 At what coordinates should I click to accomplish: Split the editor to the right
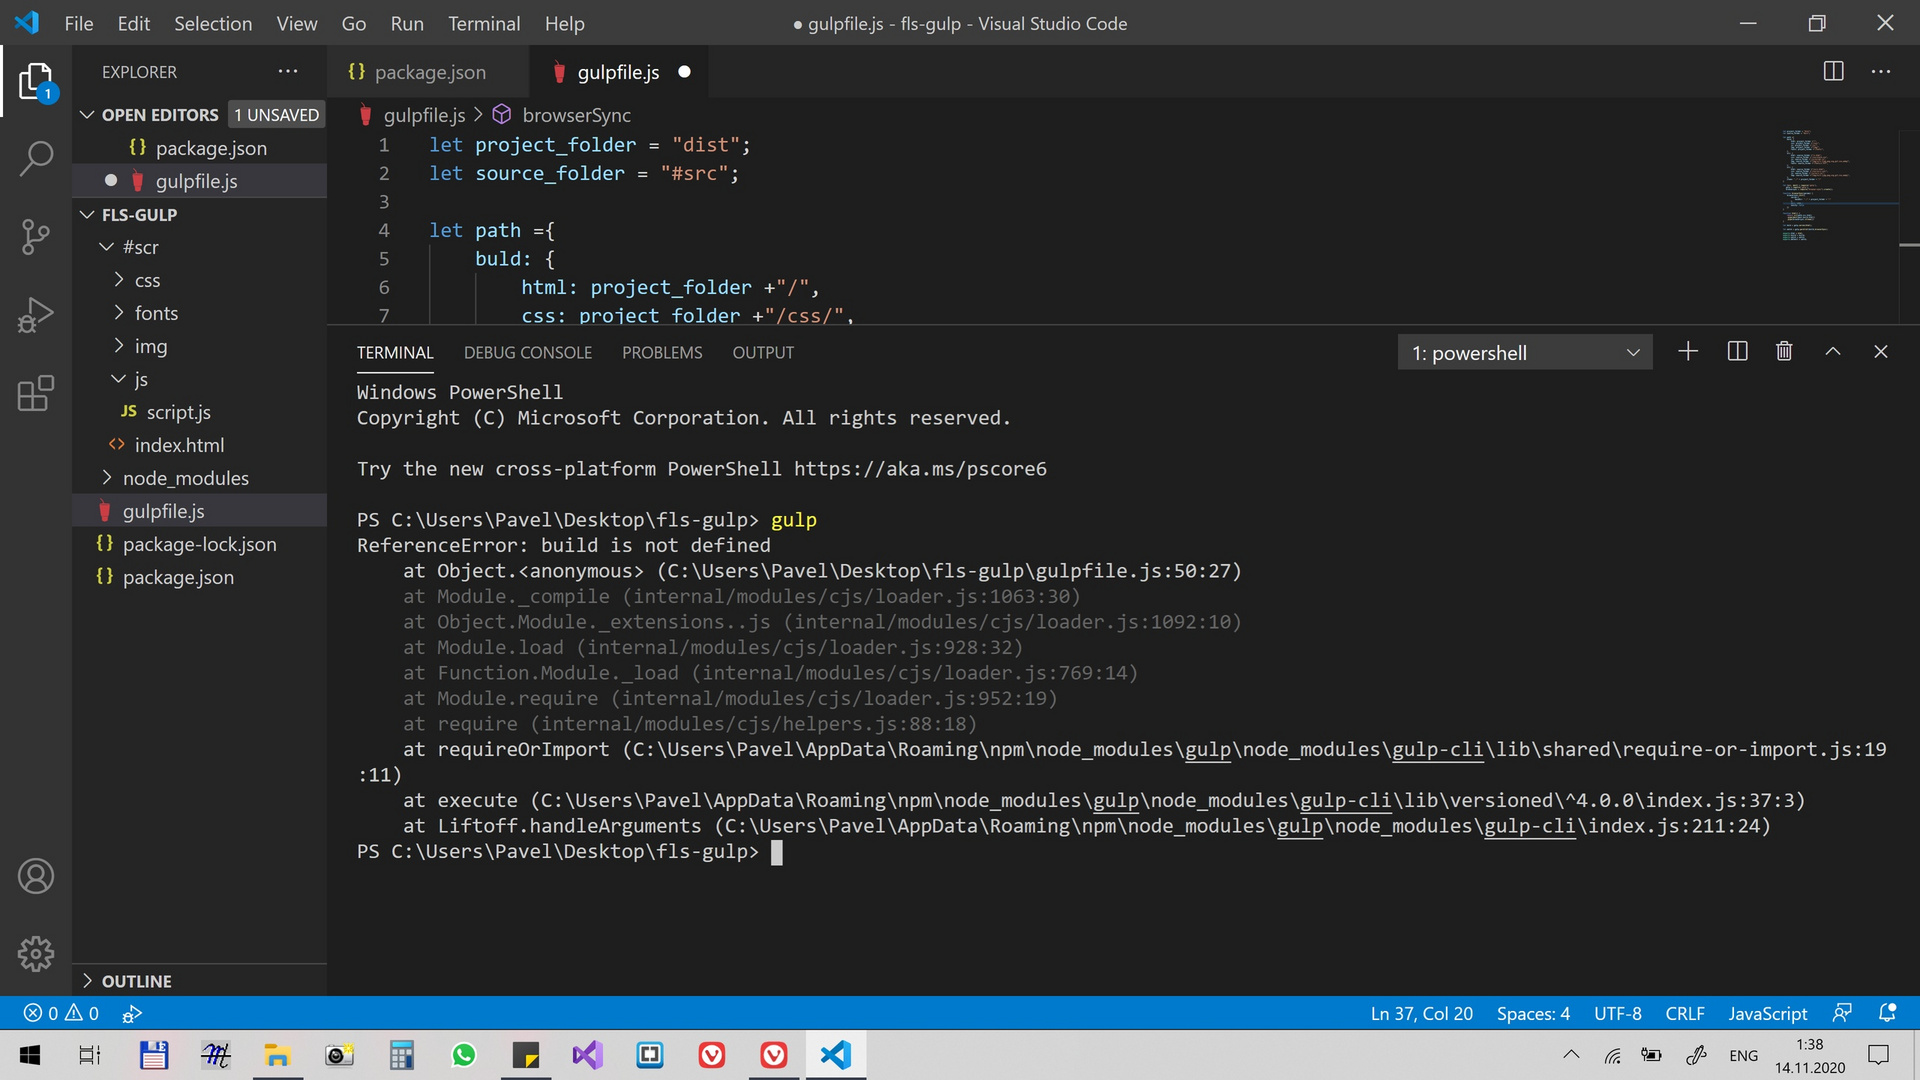(1833, 72)
